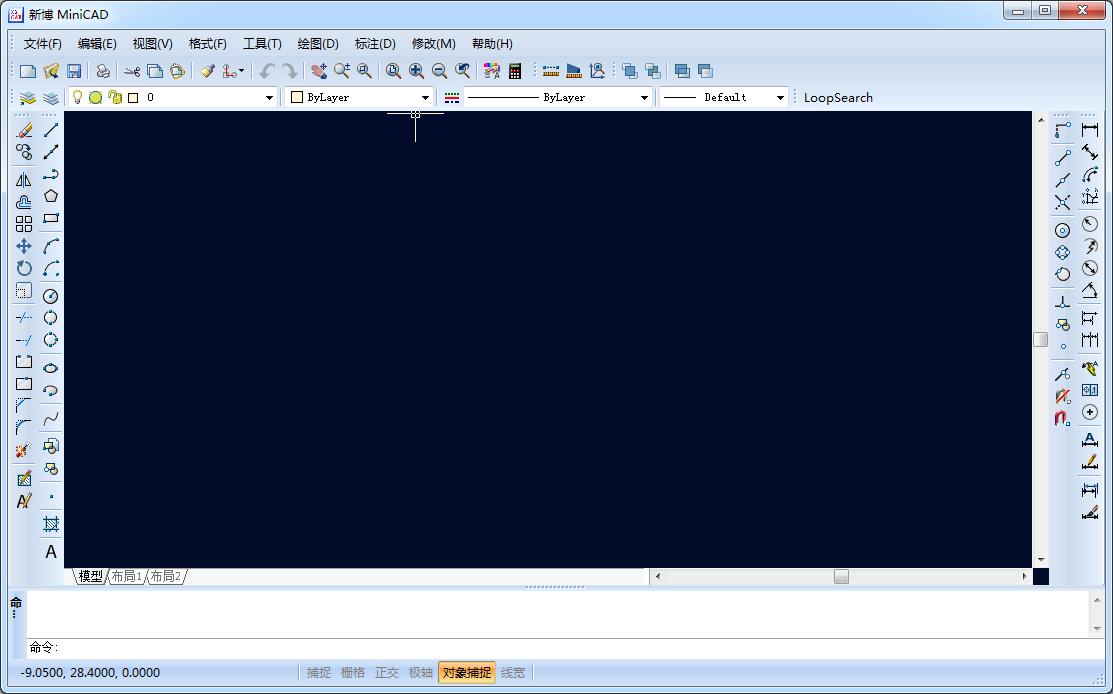
Task: Turn on 栅格 grid display toggle
Action: click(x=353, y=673)
